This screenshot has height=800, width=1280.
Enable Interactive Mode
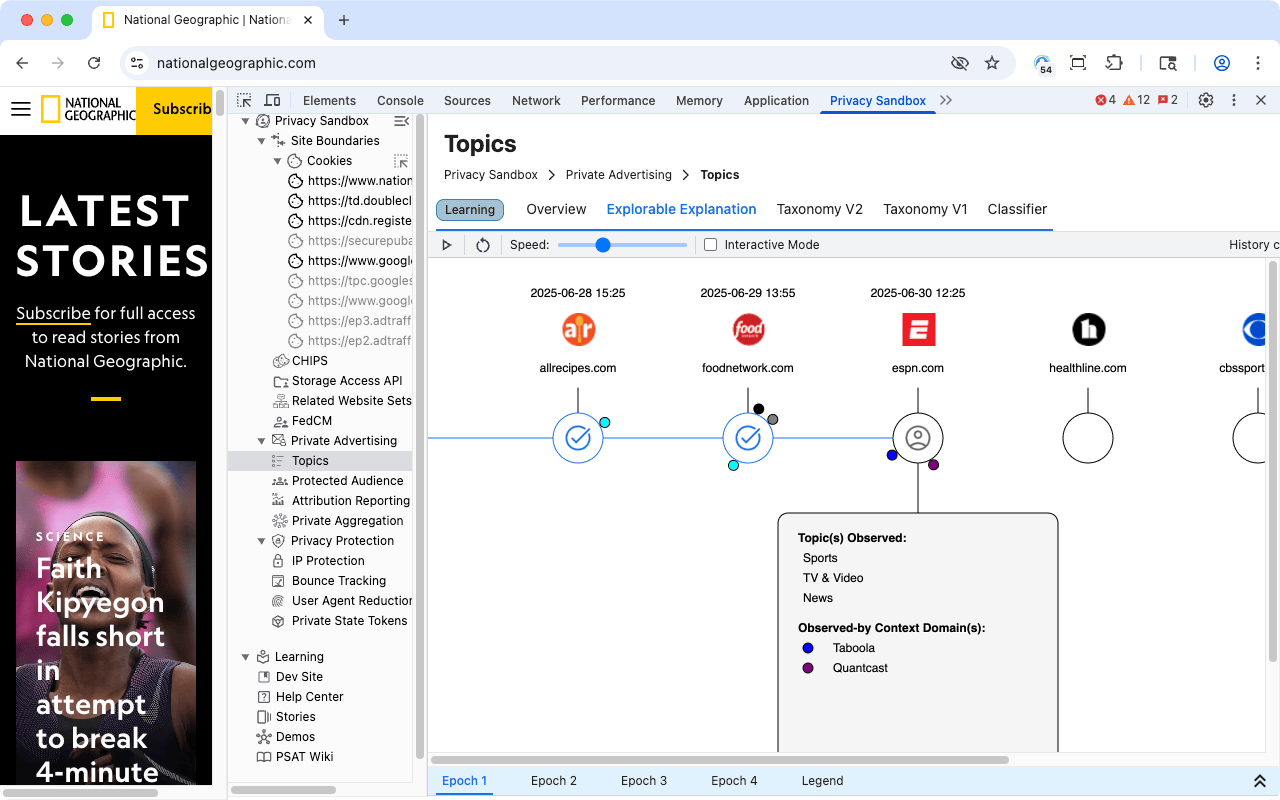(x=710, y=244)
